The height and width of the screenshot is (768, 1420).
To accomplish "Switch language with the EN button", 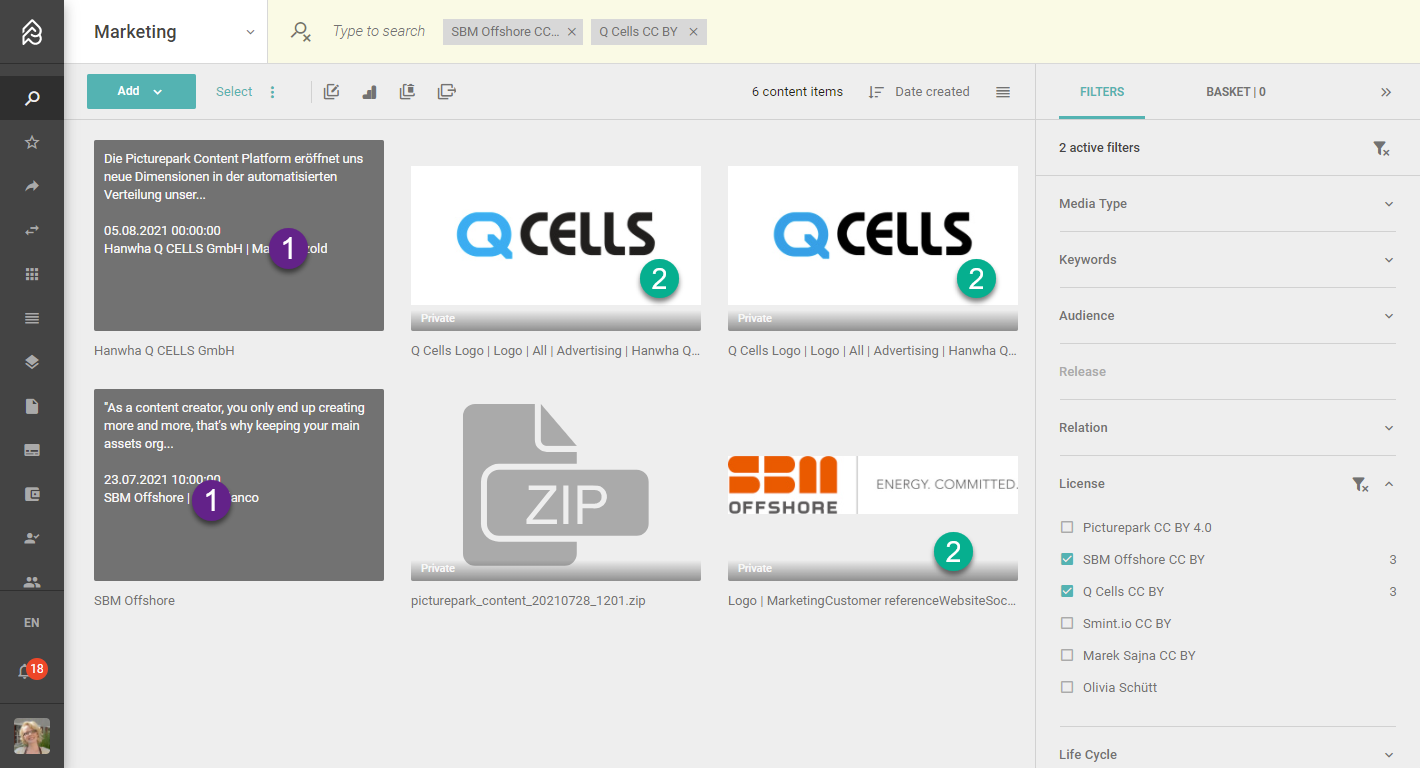I will click(x=32, y=623).
